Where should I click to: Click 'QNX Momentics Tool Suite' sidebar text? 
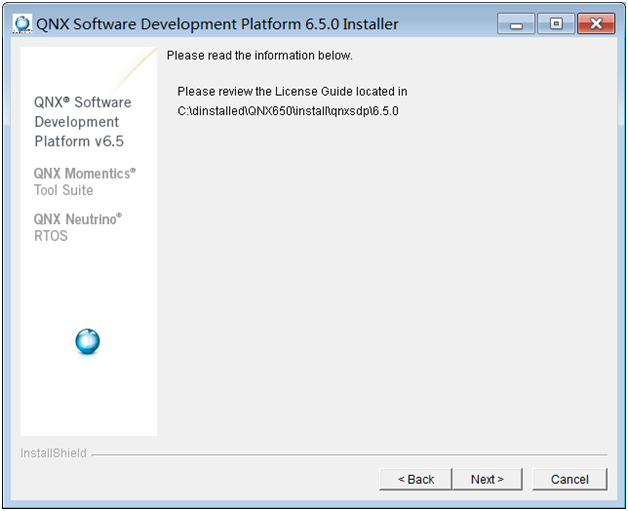point(85,182)
